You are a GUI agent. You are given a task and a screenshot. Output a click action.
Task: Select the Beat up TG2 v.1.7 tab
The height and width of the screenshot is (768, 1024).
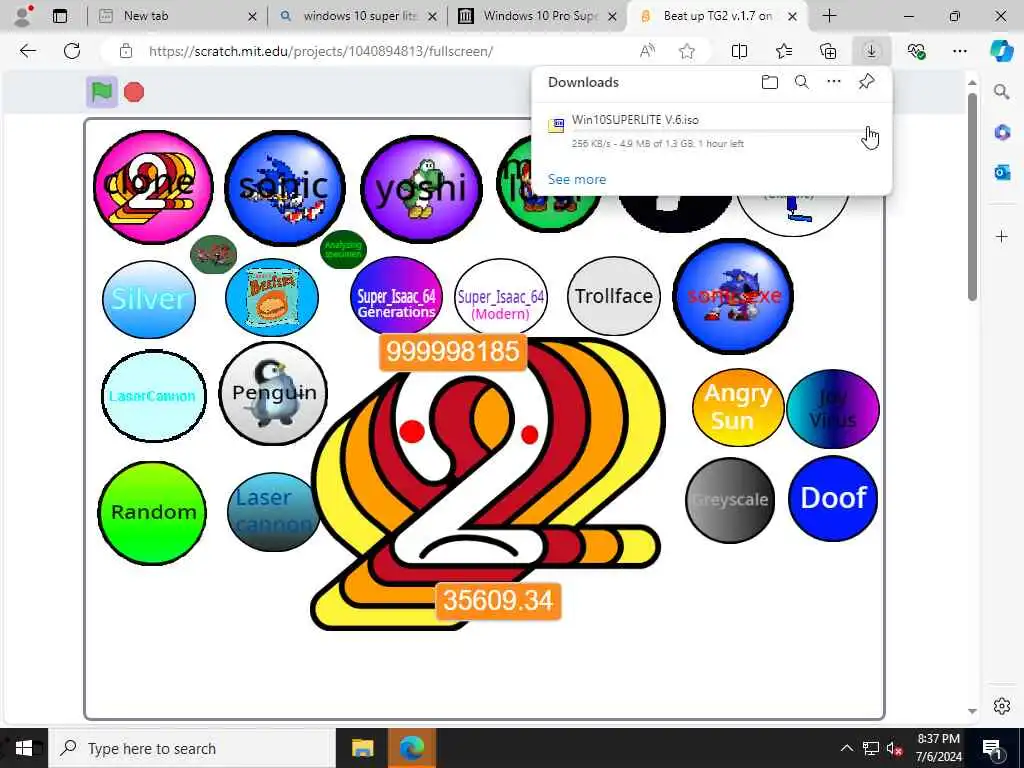[717, 16]
